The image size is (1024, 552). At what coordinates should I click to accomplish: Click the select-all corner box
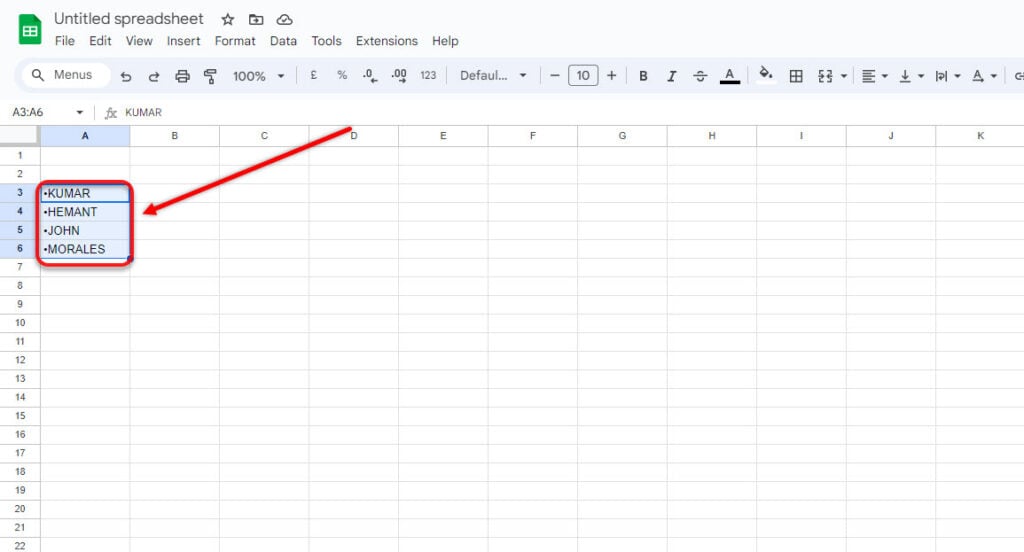[x=20, y=136]
